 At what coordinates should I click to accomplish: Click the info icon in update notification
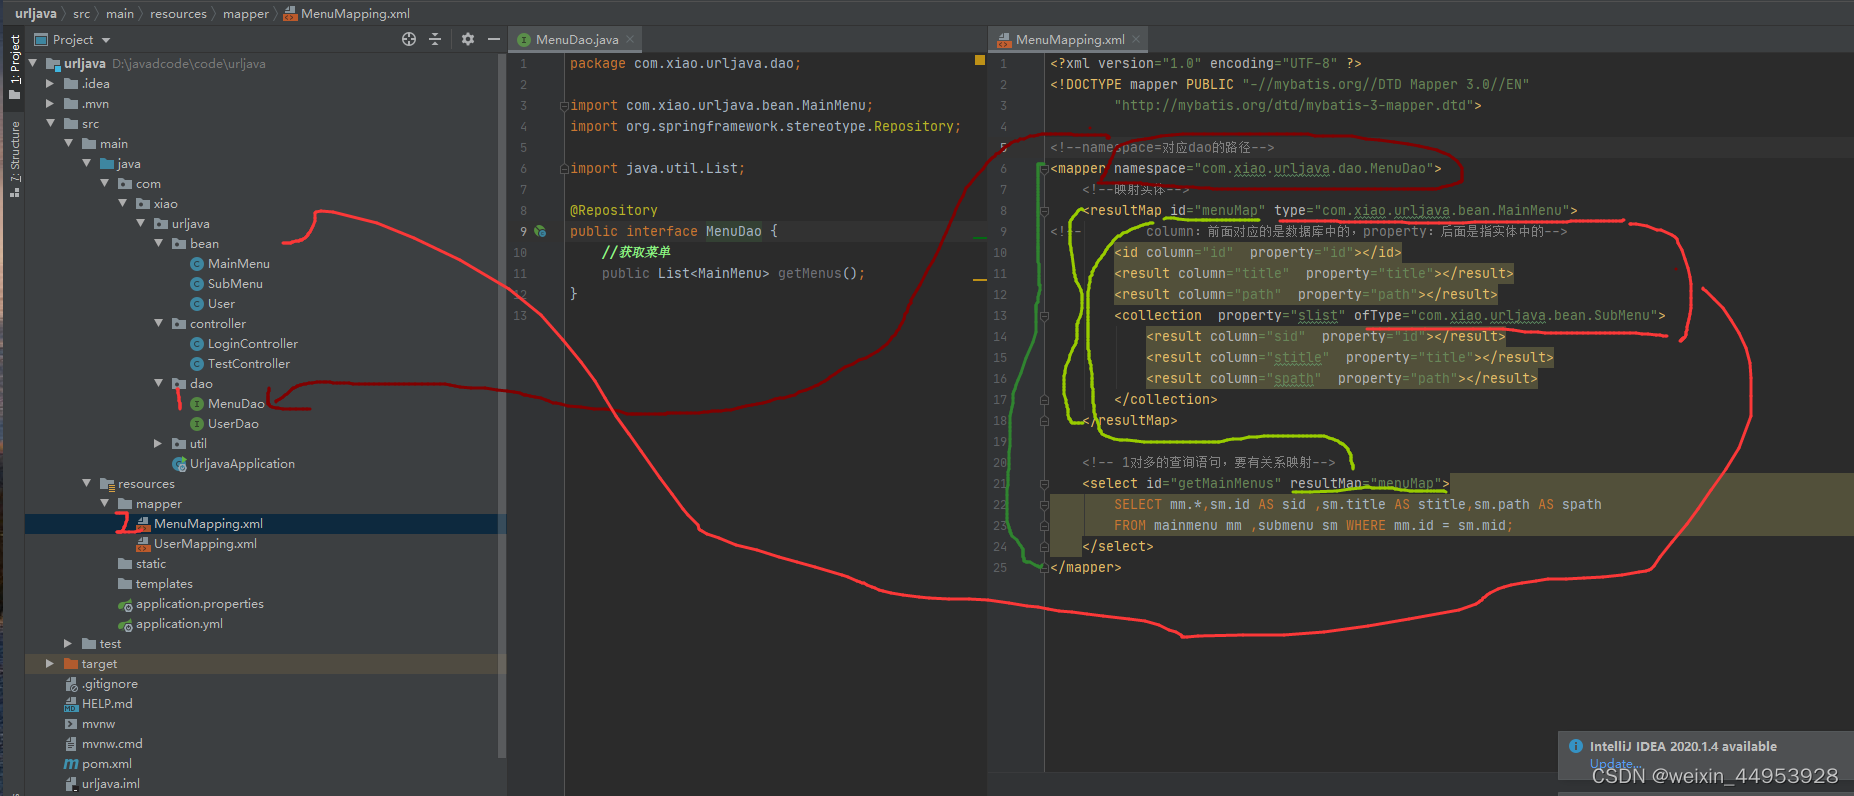1576,746
